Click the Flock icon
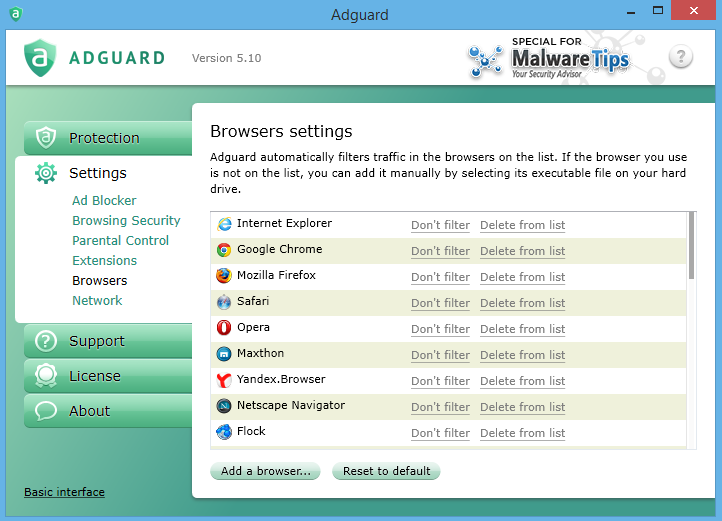Image resolution: width=722 pixels, height=521 pixels. (x=224, y=432)
